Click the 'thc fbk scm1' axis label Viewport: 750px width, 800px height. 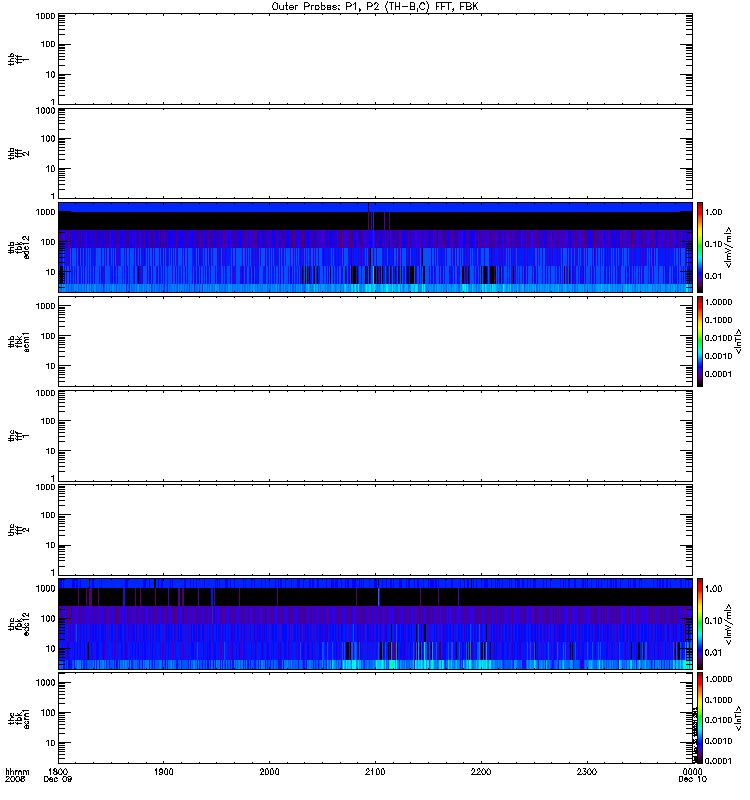coord(19,718)
